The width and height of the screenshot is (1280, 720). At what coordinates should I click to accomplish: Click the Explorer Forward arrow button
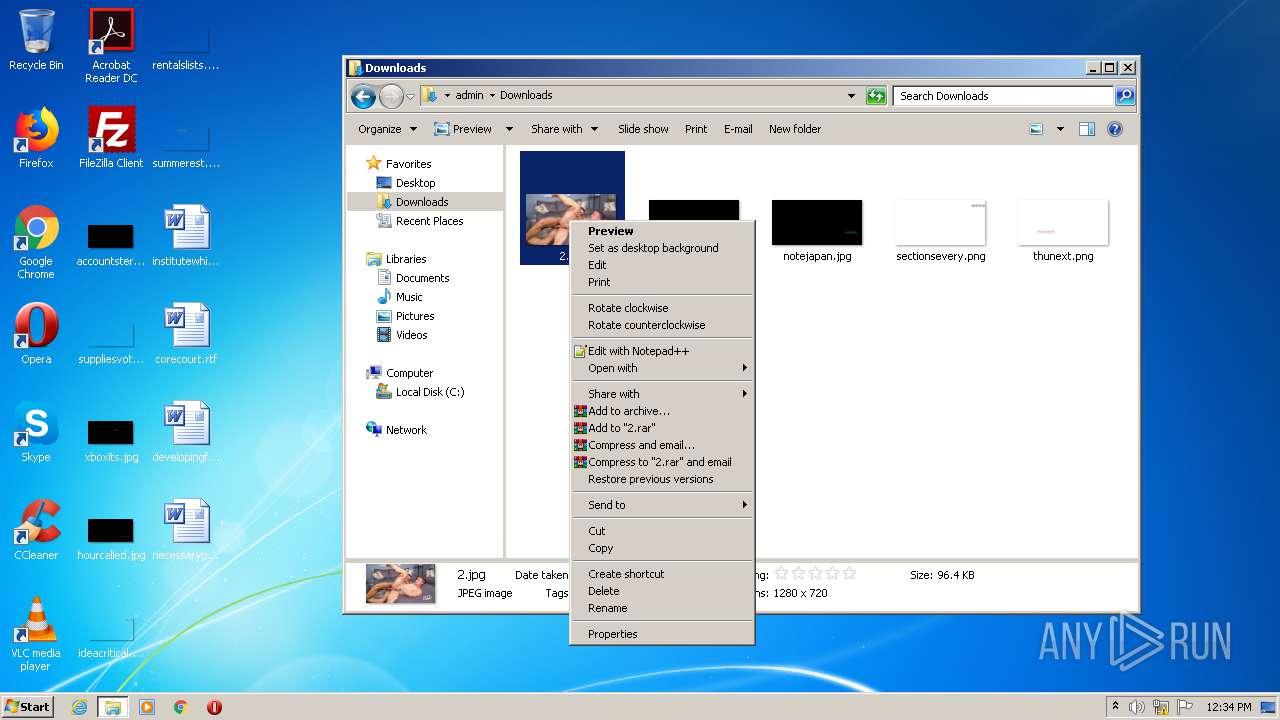coord(391,96)
